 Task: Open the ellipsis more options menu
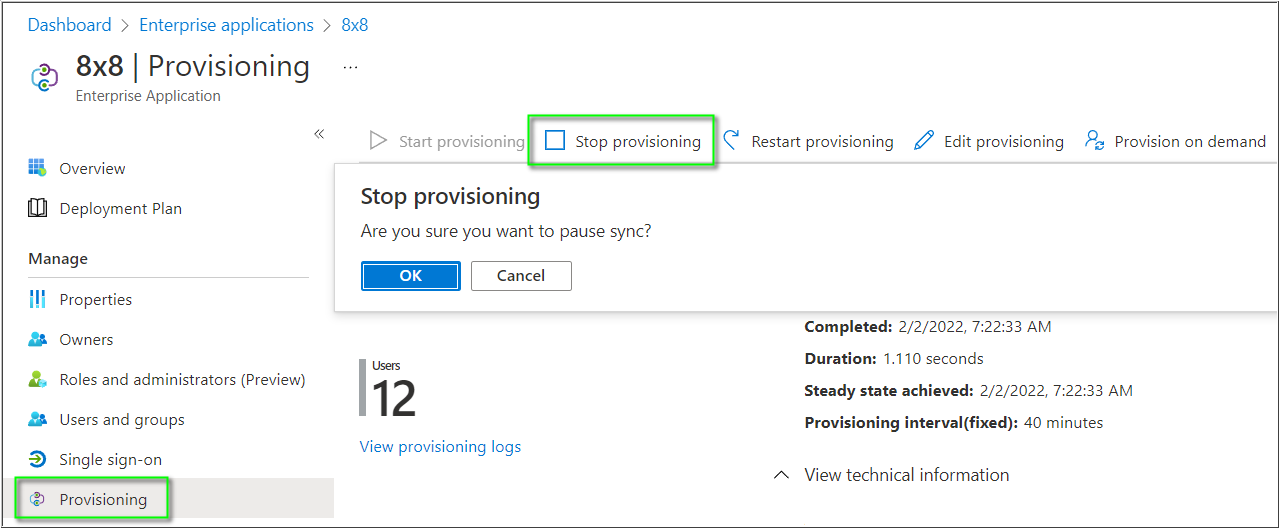(x=350, y=67)
